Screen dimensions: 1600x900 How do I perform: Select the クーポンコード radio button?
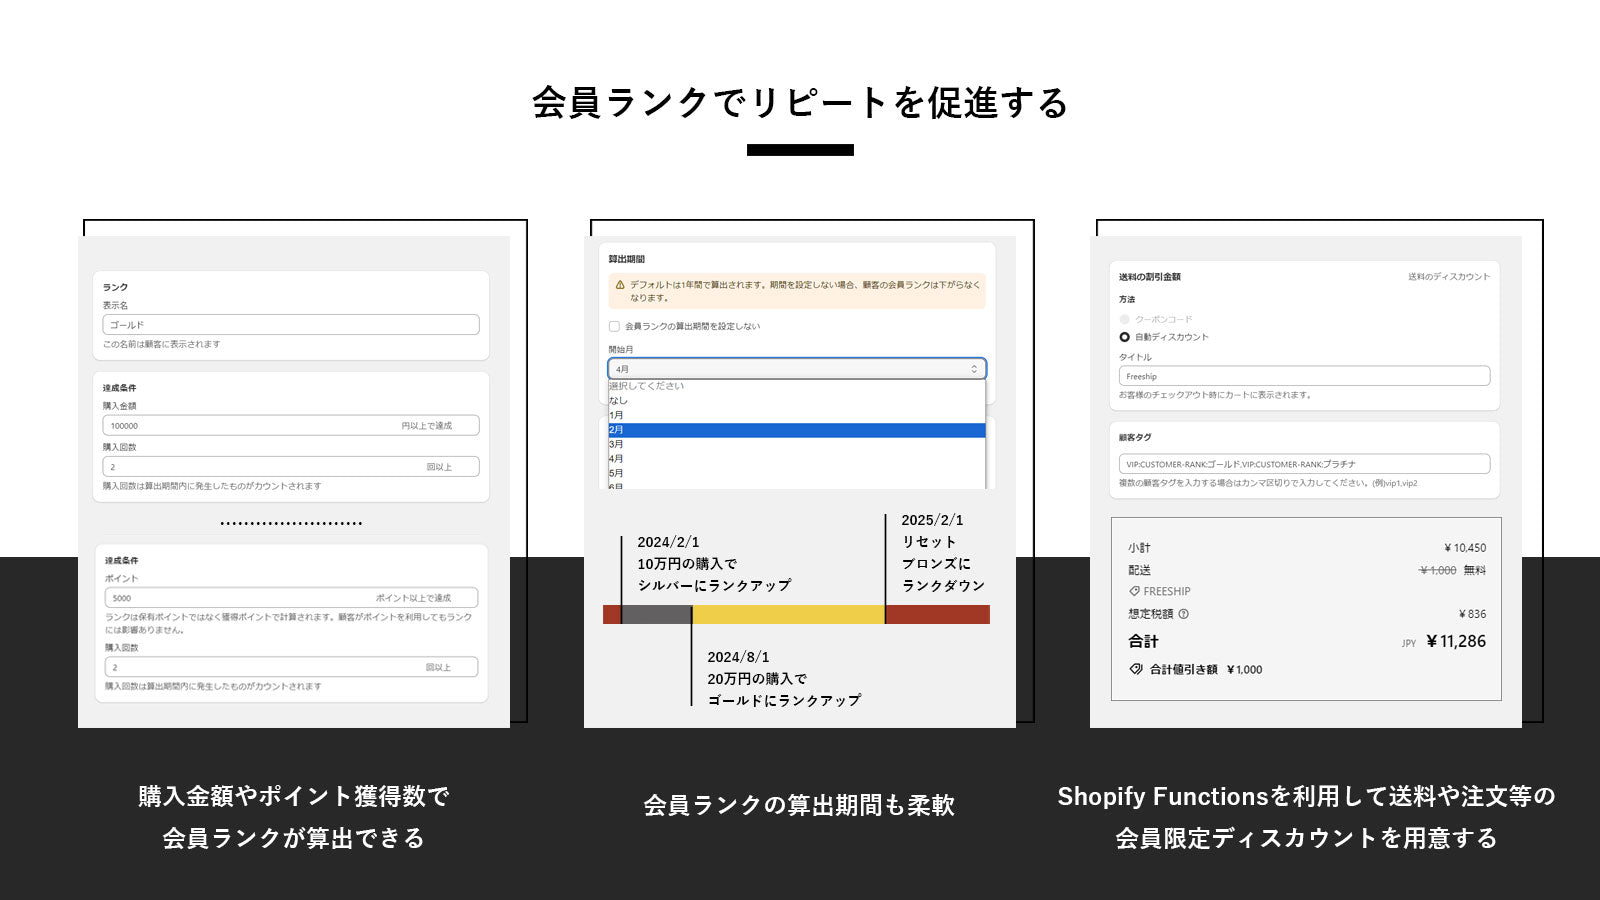(1123, 319)
